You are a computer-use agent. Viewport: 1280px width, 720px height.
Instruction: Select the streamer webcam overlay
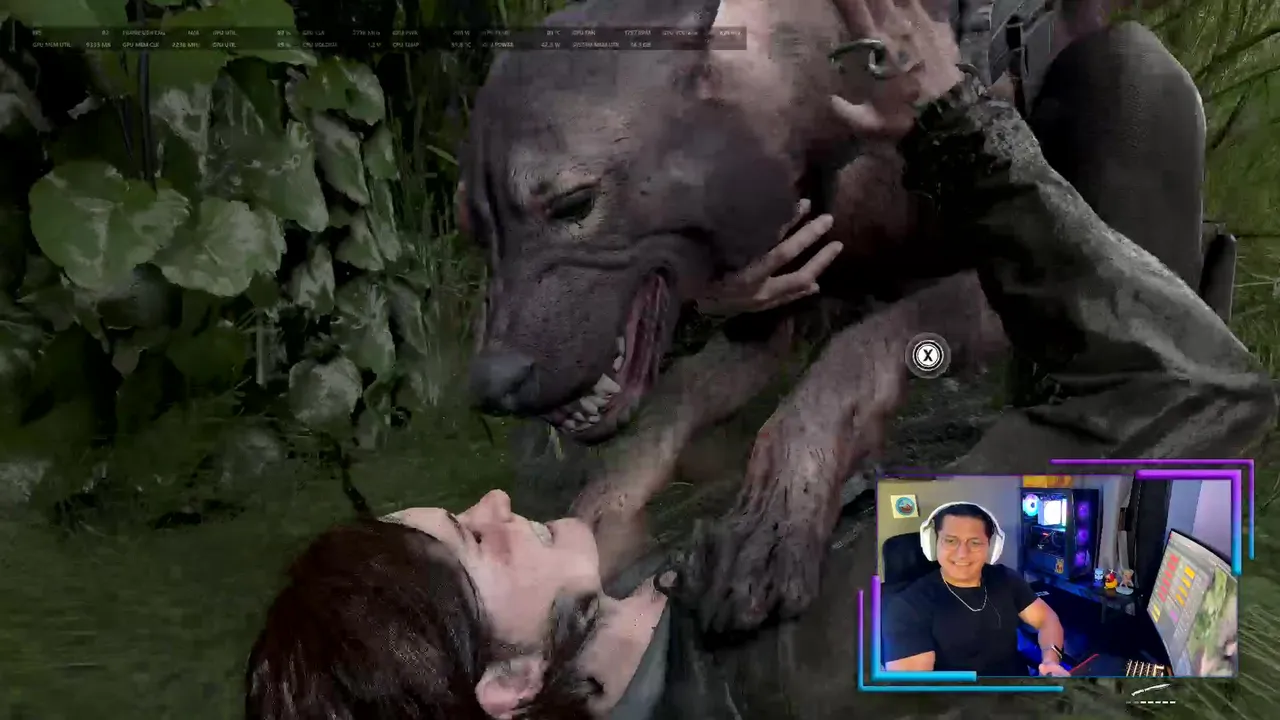pos(1056,575)
